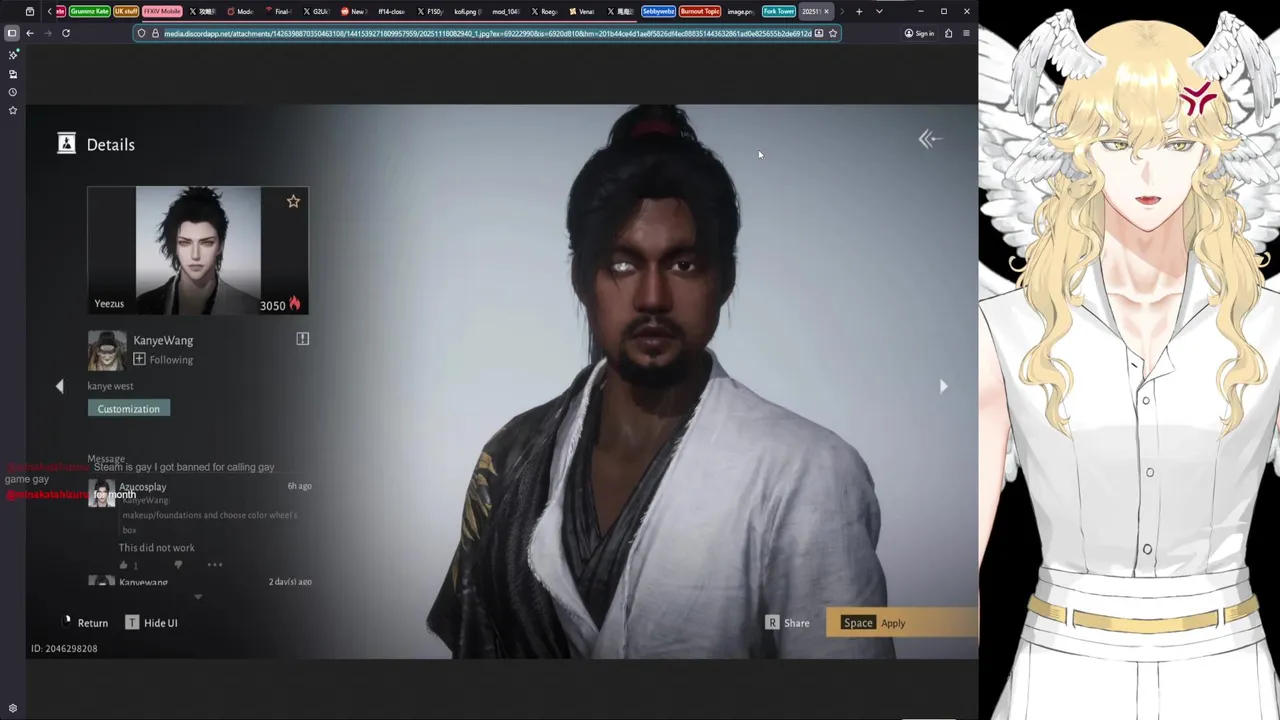This screenshot has height=720, width=1280.
Task: Open the guide book icon beside KanyeWang
Action: [302, 339]
